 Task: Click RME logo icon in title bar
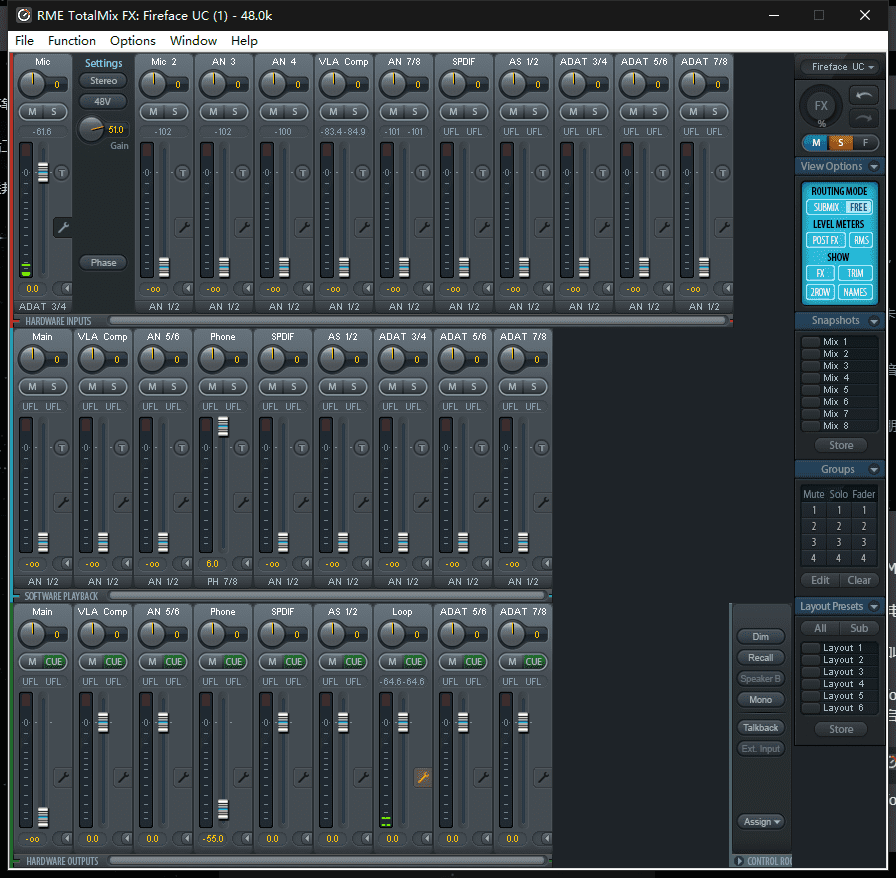(x=23, y=15)
